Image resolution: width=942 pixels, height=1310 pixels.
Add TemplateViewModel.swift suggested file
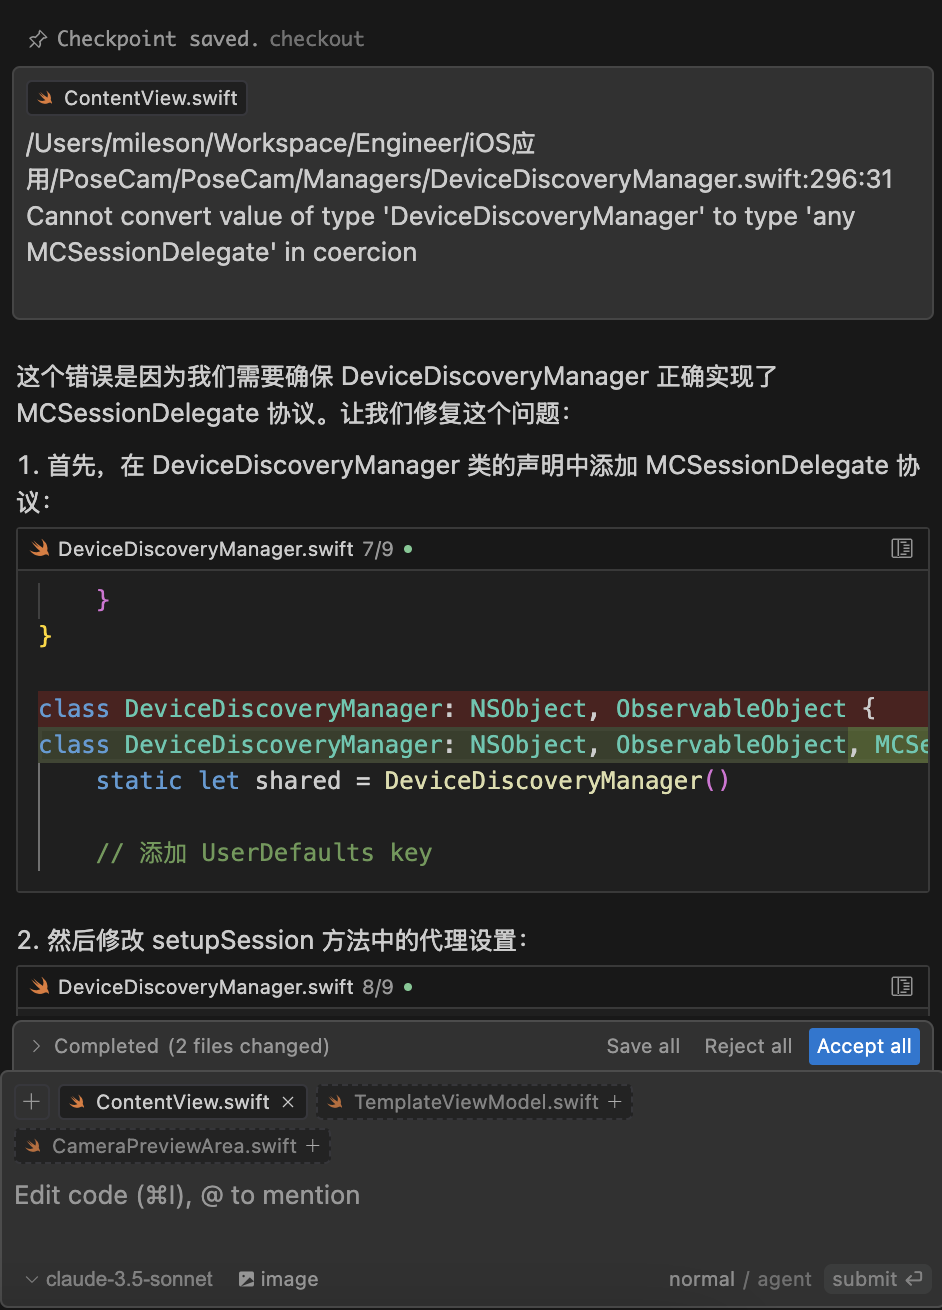pos(475,1102)
